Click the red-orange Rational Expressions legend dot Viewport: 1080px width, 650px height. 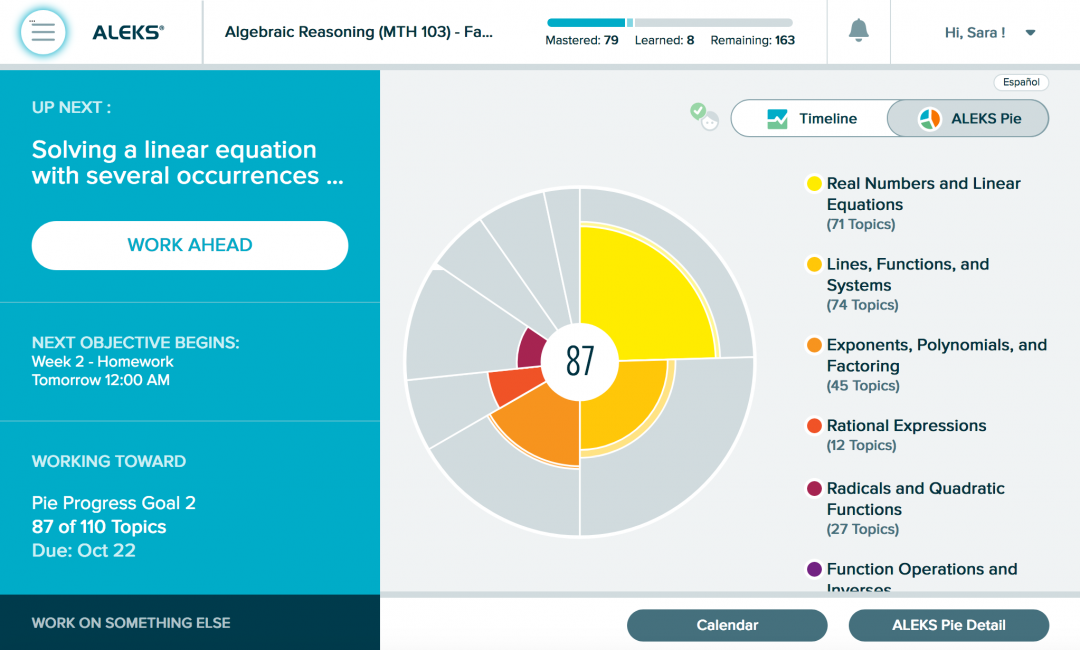814,426
